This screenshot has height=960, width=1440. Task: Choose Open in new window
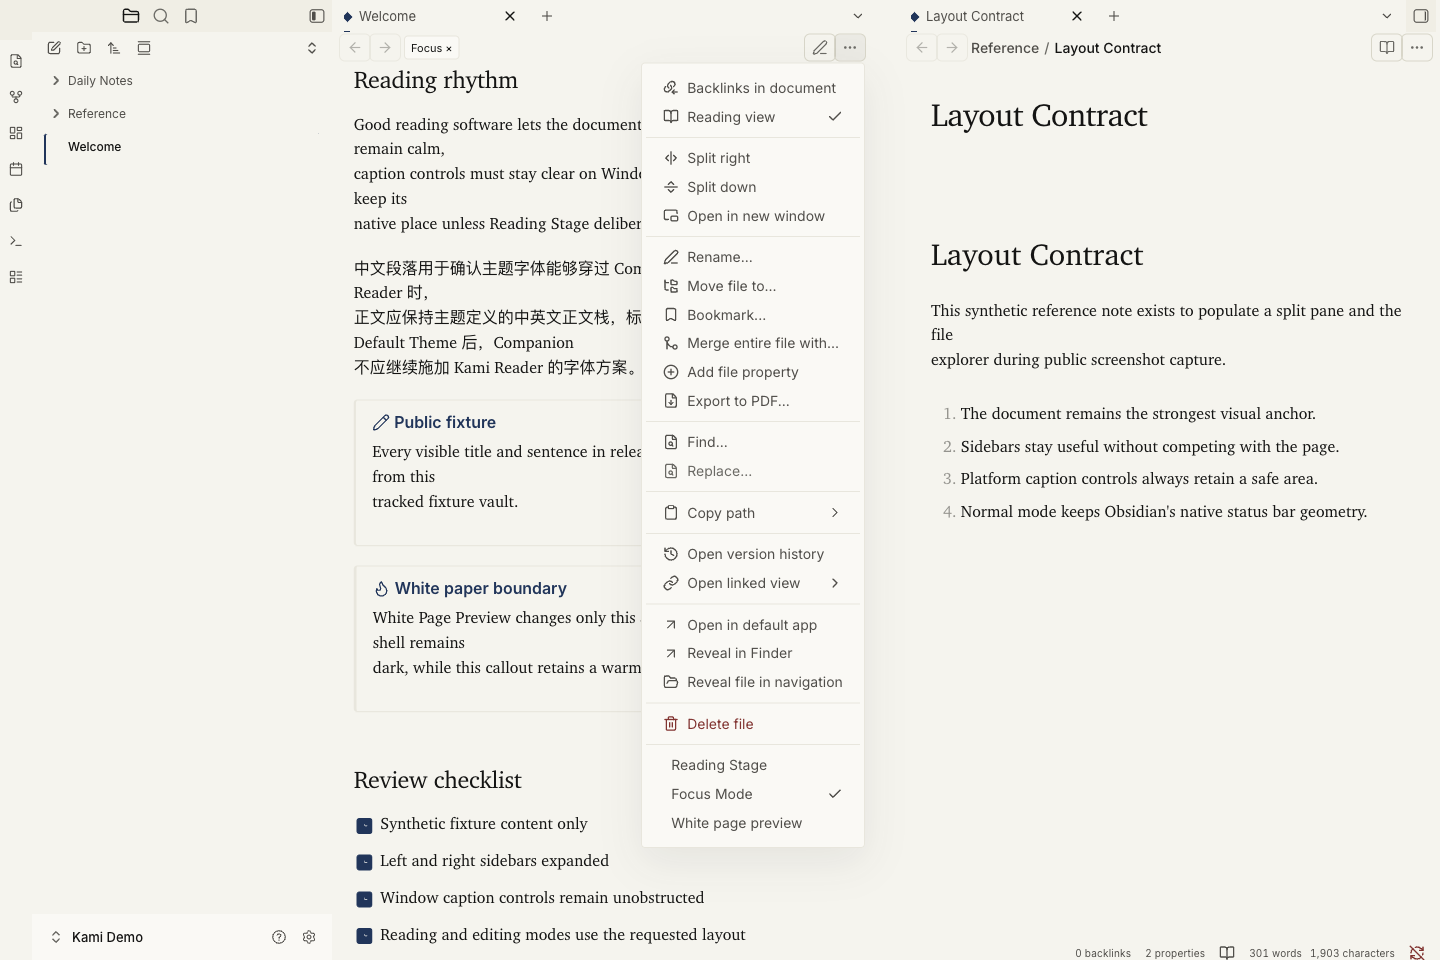pos(753,216)
